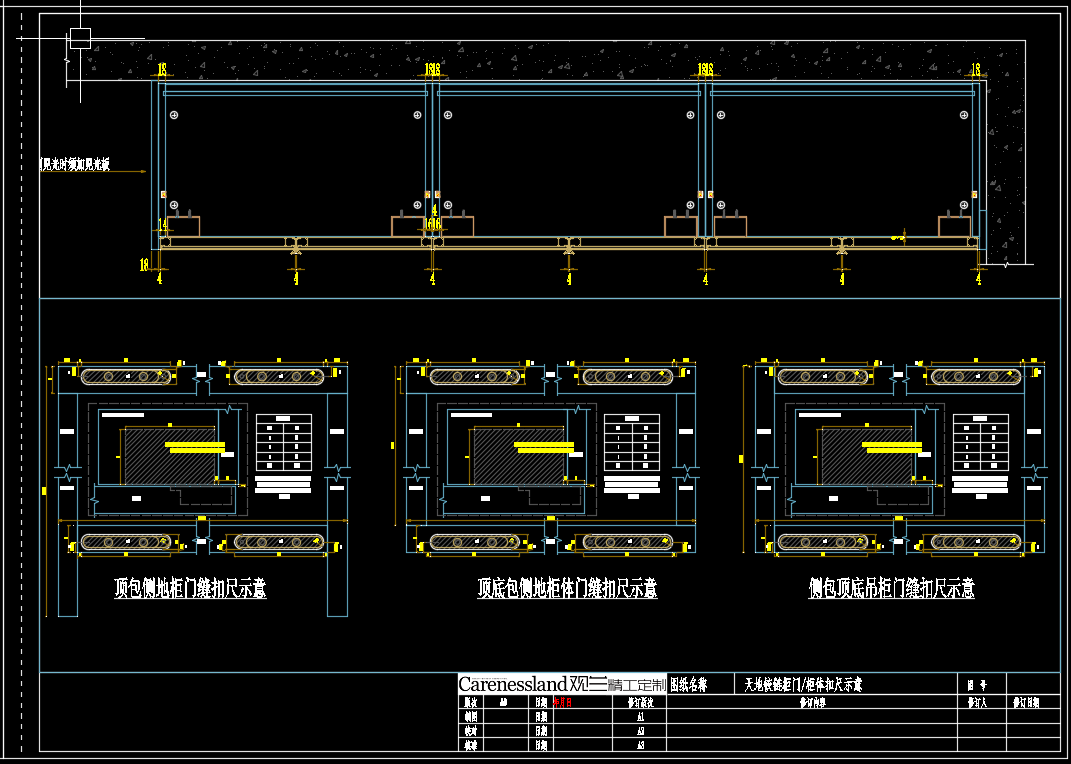1071x764 pixels.
Task: Select the door joint connector under the left cabinet
Action: (x=296, y=244)
